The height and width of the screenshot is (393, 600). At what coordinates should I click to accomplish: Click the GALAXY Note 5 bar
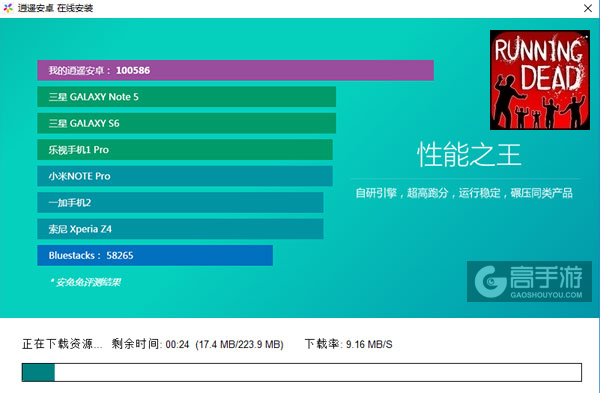pos(186,97)
